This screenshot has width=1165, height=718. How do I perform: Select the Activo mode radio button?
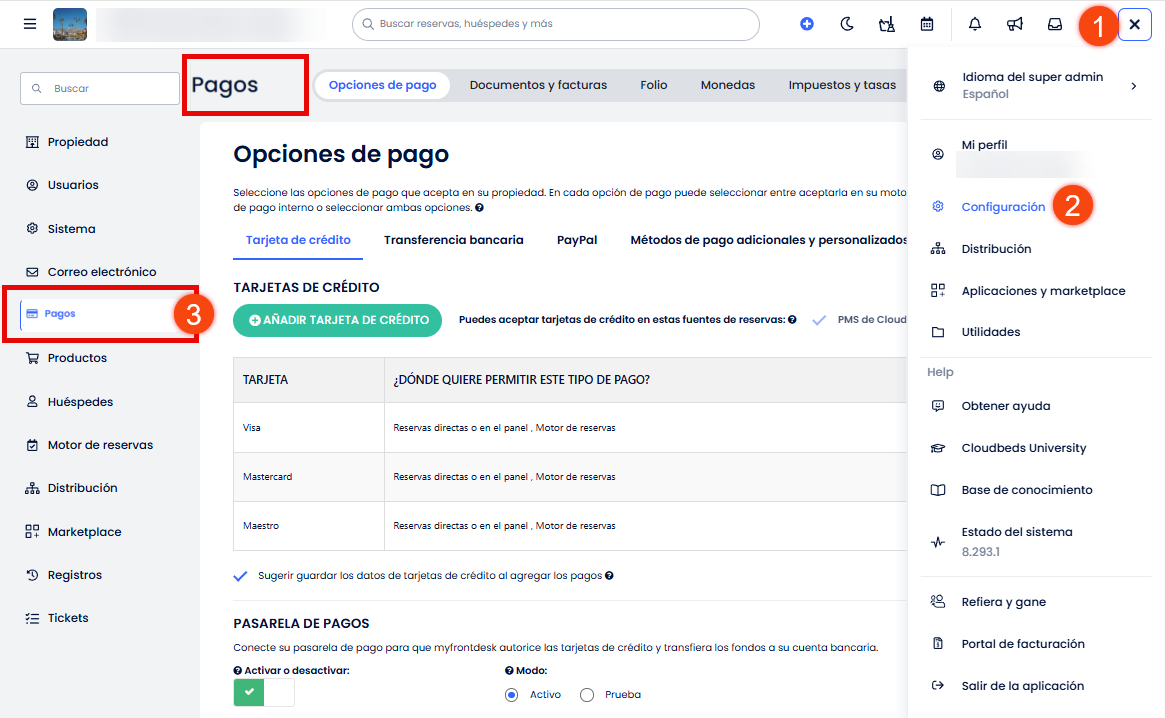512,695
